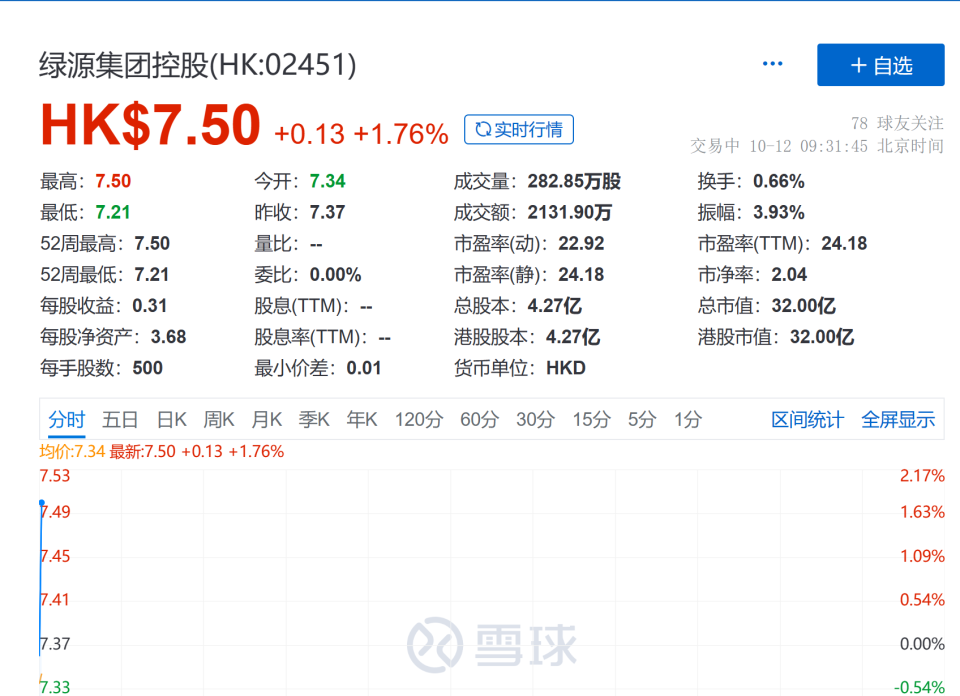Click the 均价:7.34 label above chart
This screenshot has width=960, height=696.
point(72,452)
